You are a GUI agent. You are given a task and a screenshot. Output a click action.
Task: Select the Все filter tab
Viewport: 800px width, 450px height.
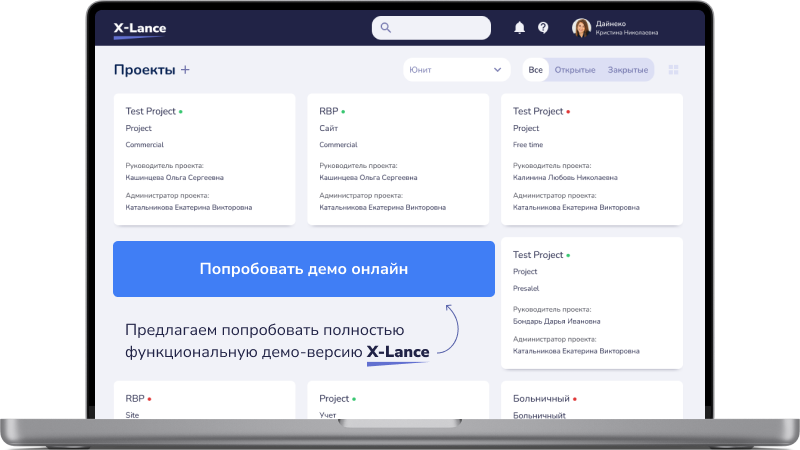tap(535, 70)
